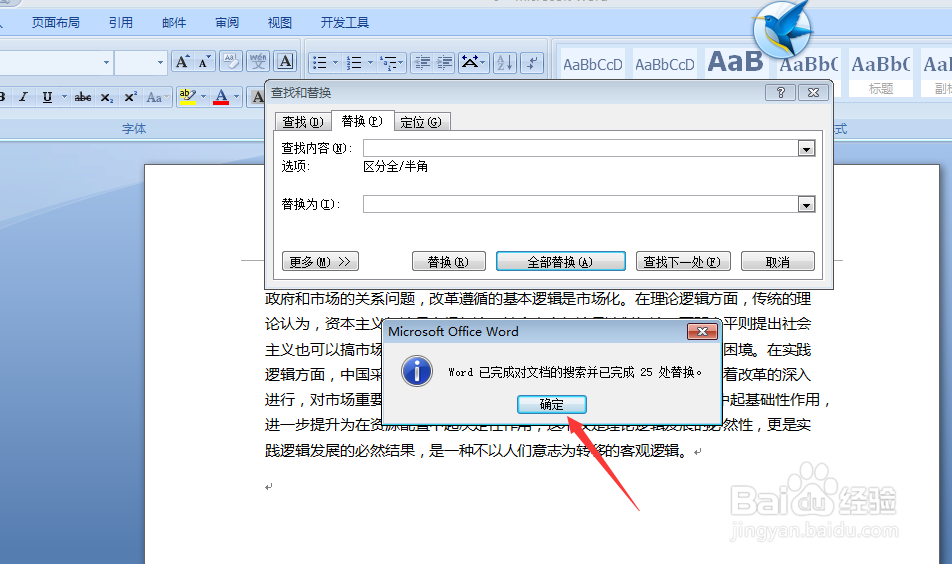
Task: Open the 开发工具 ribbon tab
Action: coord(345,22)
